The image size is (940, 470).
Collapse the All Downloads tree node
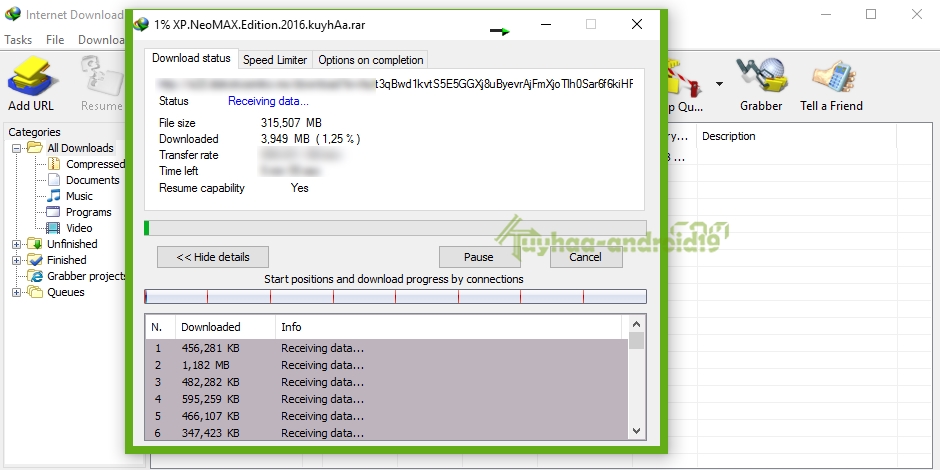pos(16,148)
